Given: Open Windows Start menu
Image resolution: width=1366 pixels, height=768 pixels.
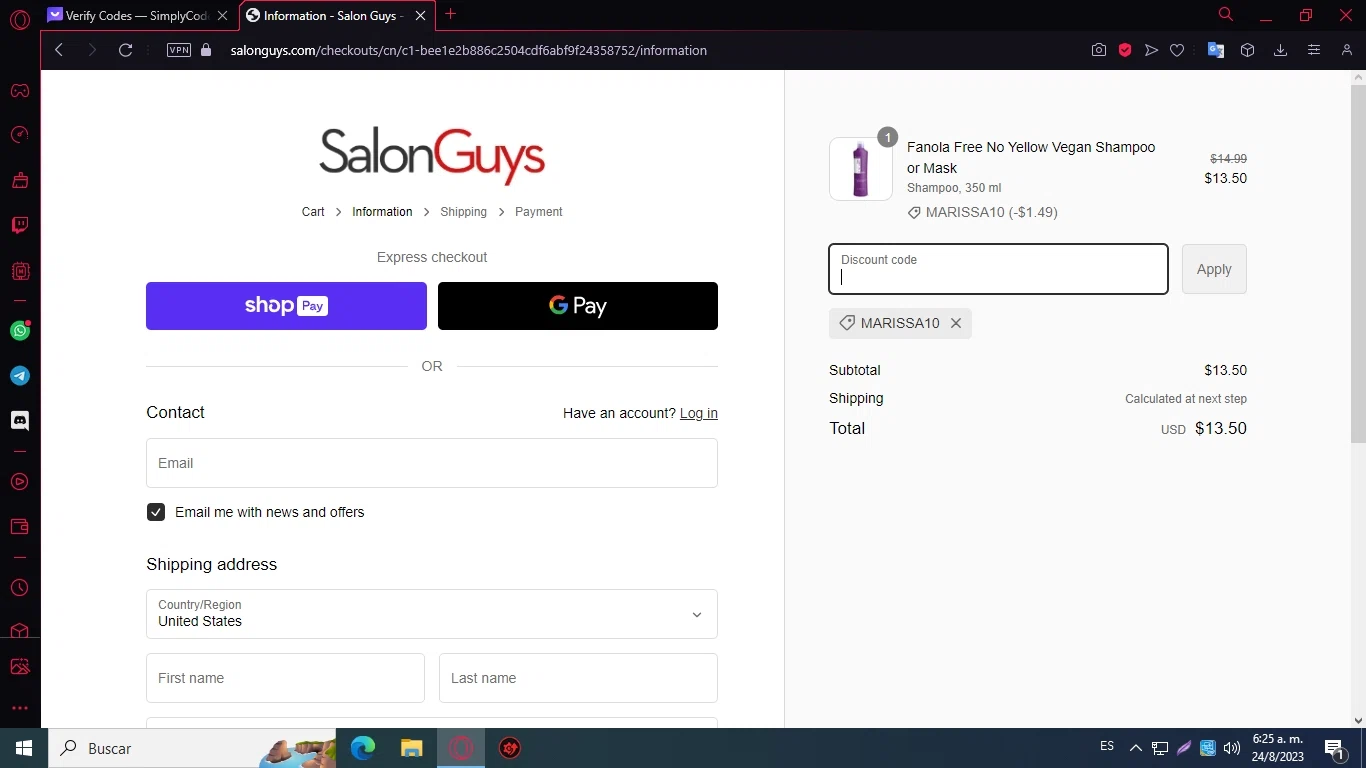Looking at the screenshot, I should 24,748.
